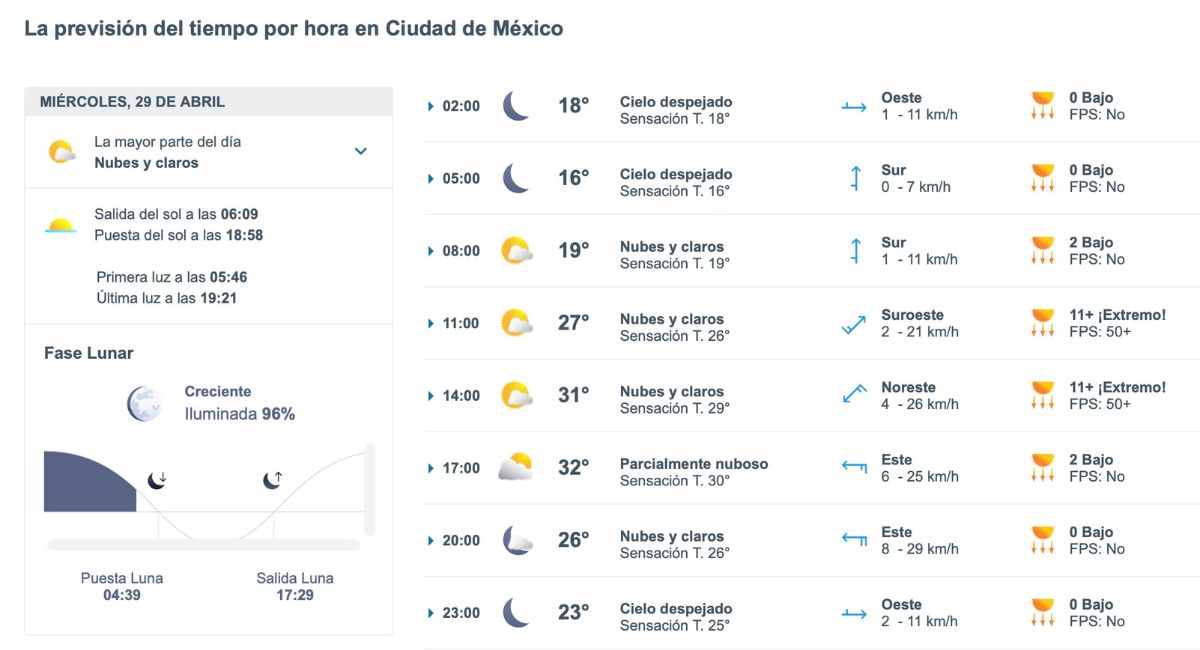Viewport: 1200px width, 650px height.
Task: Toggle the 05:00 row disclosure arrow
Action: pyautogui.click(x=430, y=178)
